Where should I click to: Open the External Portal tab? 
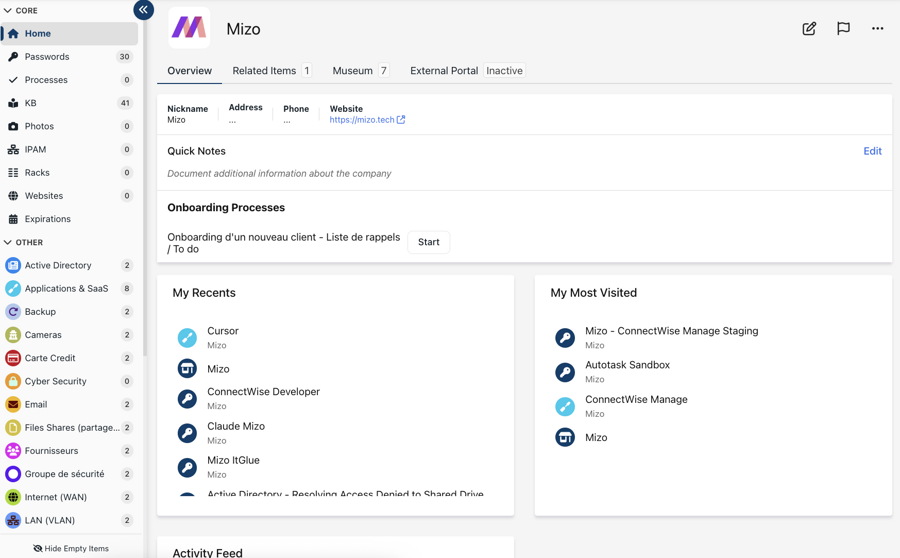pos(467,71)
